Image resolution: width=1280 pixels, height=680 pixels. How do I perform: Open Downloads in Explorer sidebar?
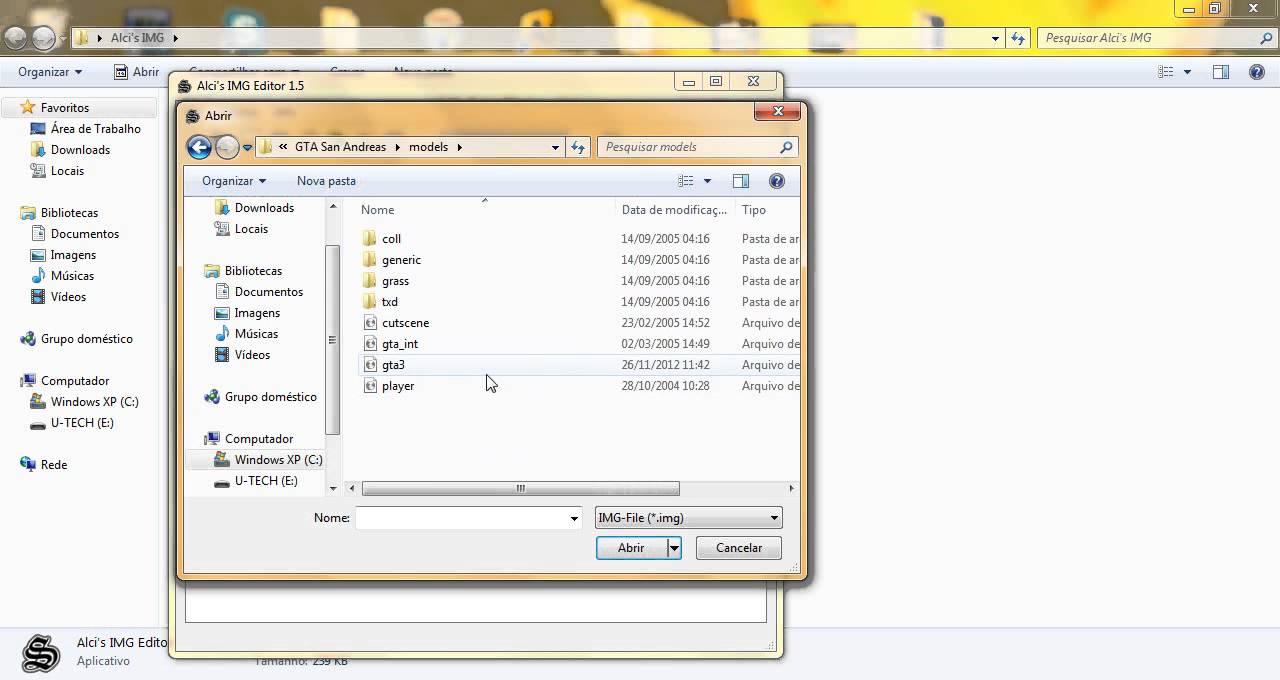tap(80, 150)
